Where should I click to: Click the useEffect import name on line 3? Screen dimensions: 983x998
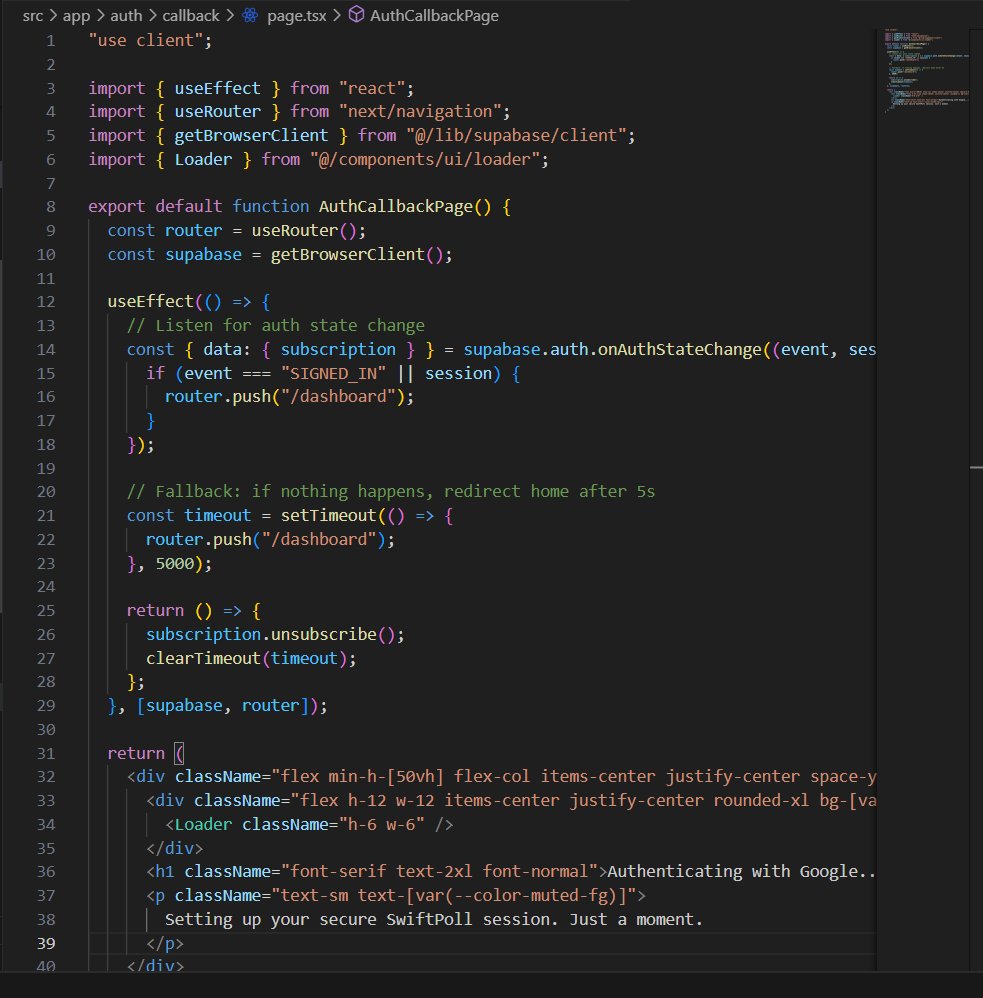[x=218, y=88]
